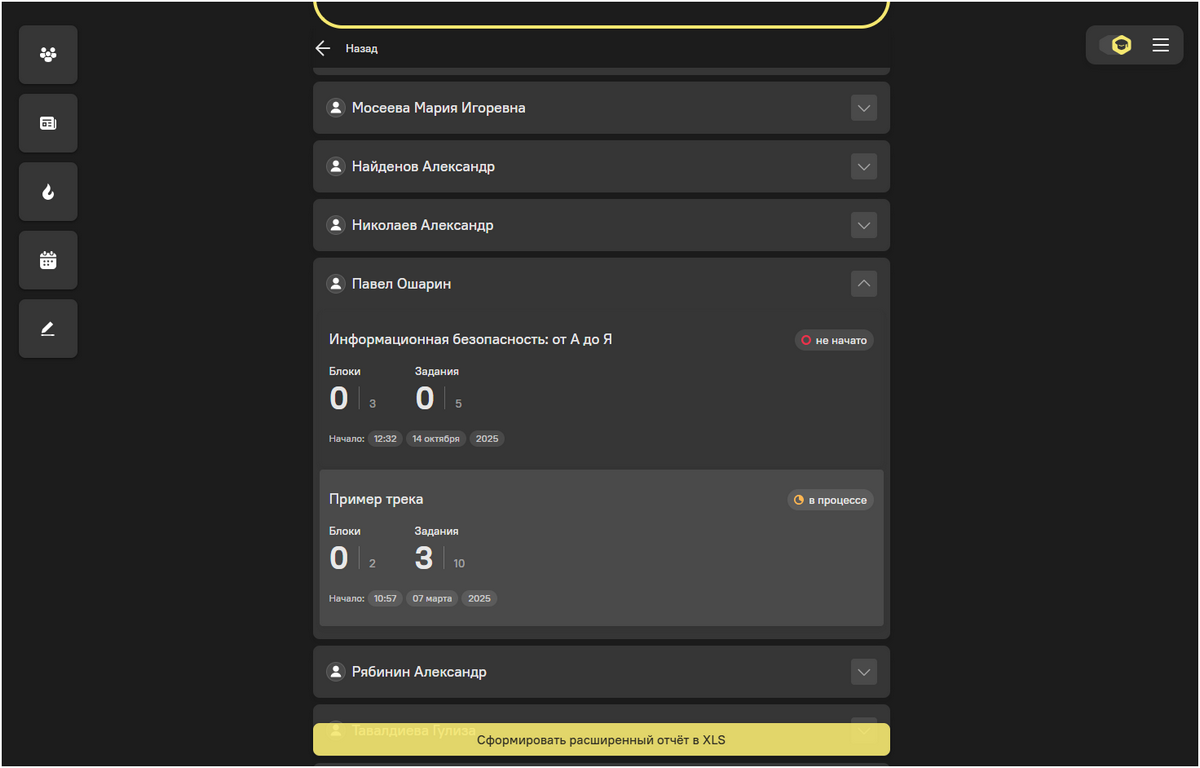Open the calendar icon in the sidebar
This screenshot has width=1200, height=768.
click(x=47, y=259)
